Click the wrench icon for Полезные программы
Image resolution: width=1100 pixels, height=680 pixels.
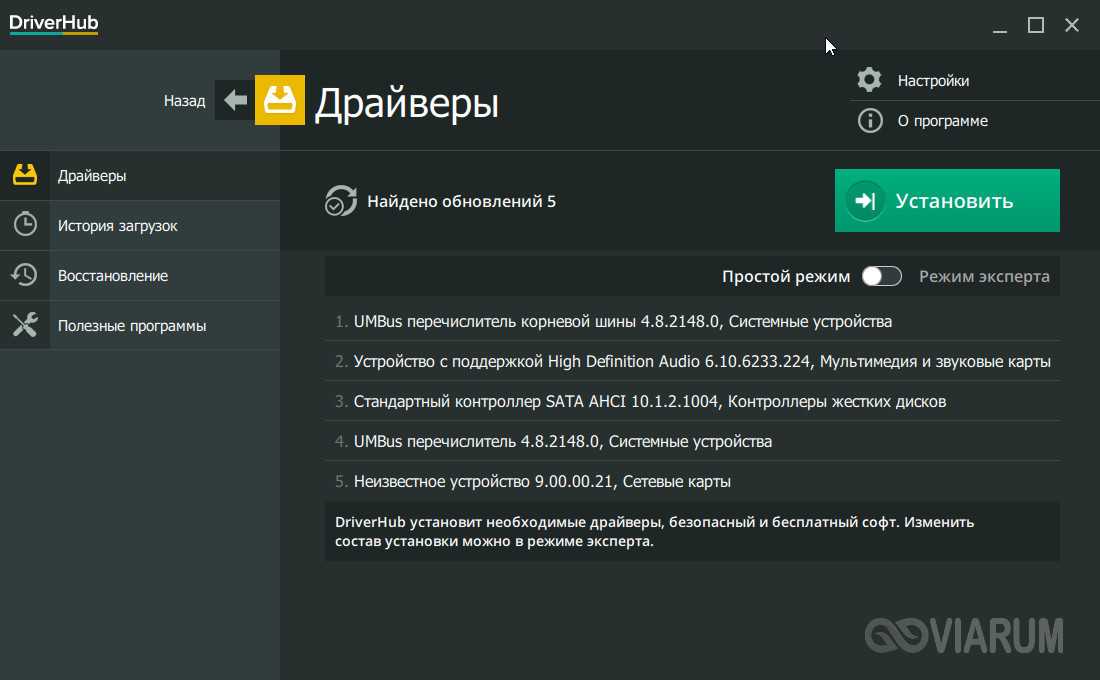pyautogui.click(x=25, y=326)
